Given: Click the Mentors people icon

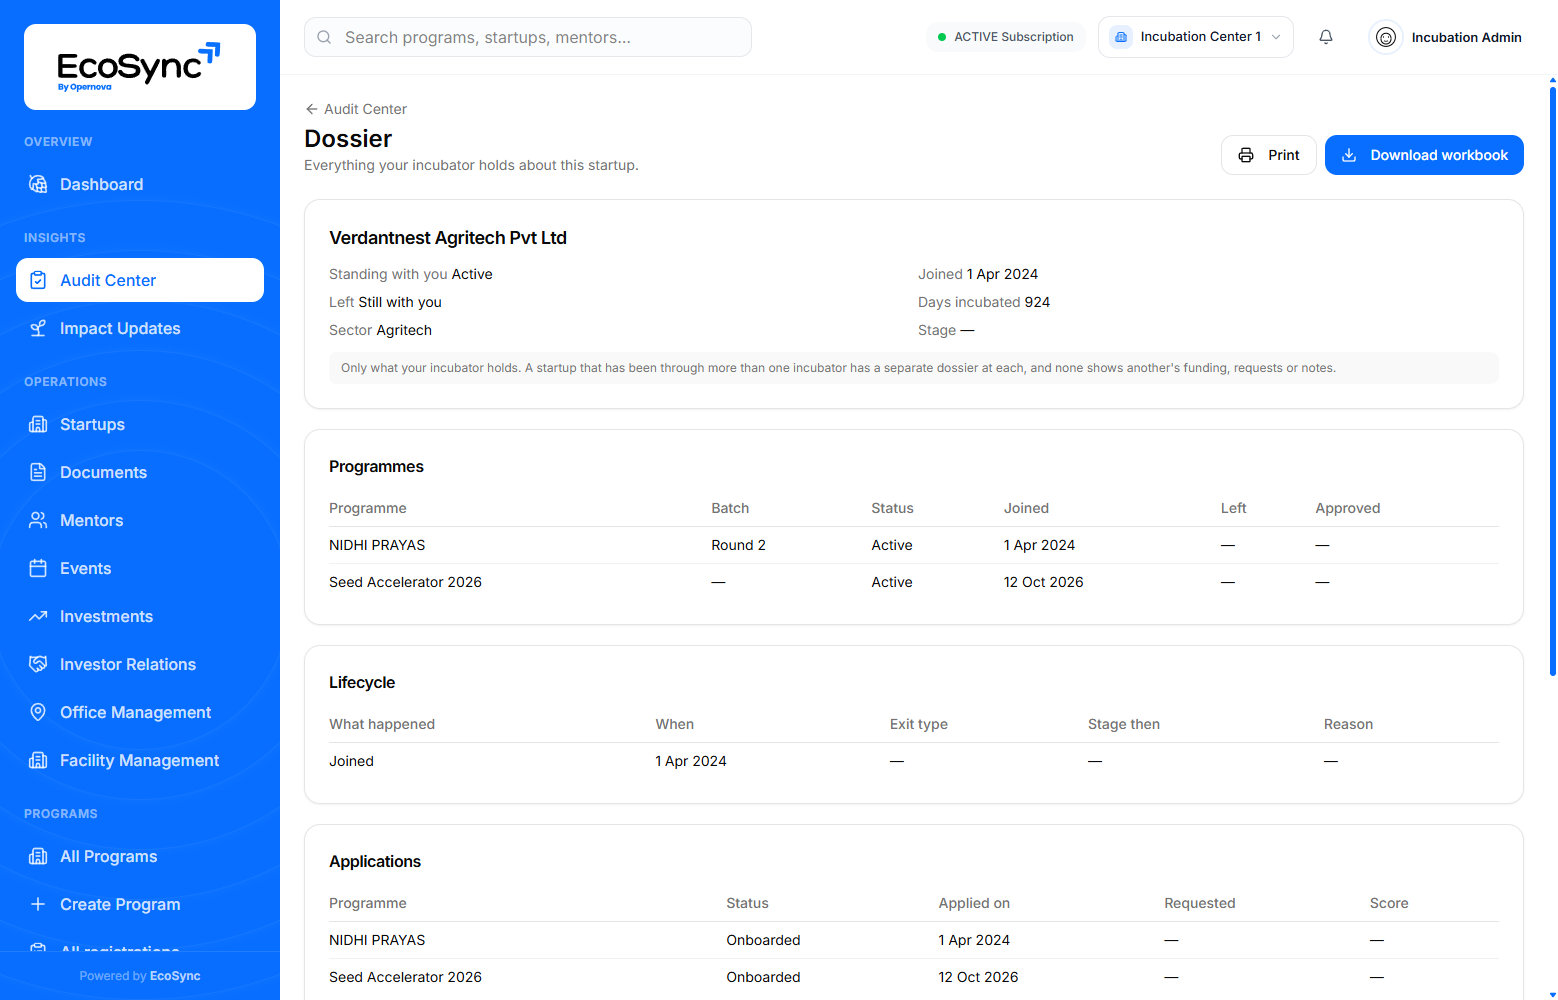Looking at the screenshot, I should 38,520.
